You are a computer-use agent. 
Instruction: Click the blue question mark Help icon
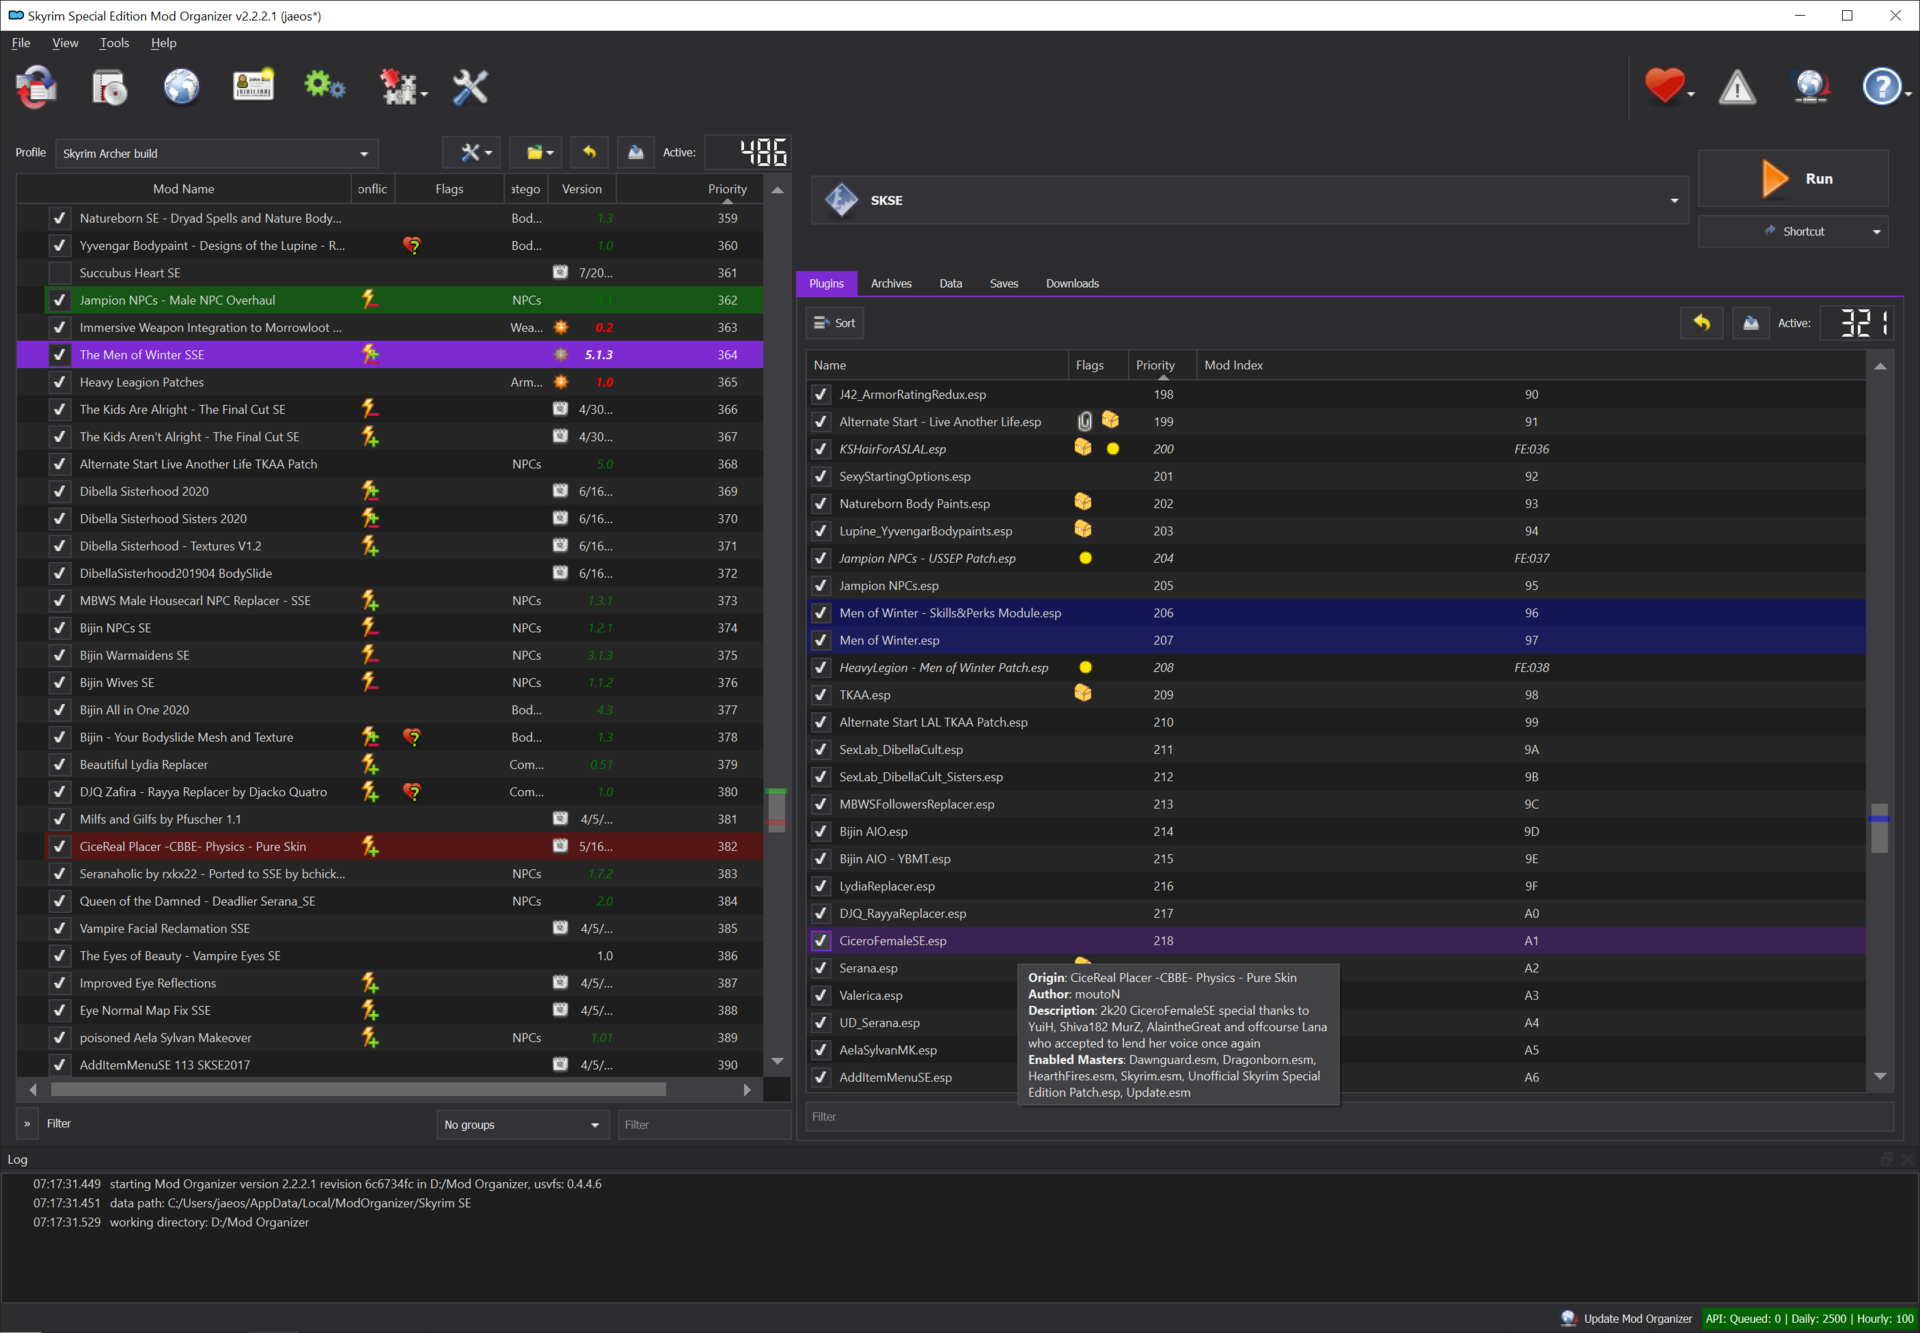[x=1881, y=87]
